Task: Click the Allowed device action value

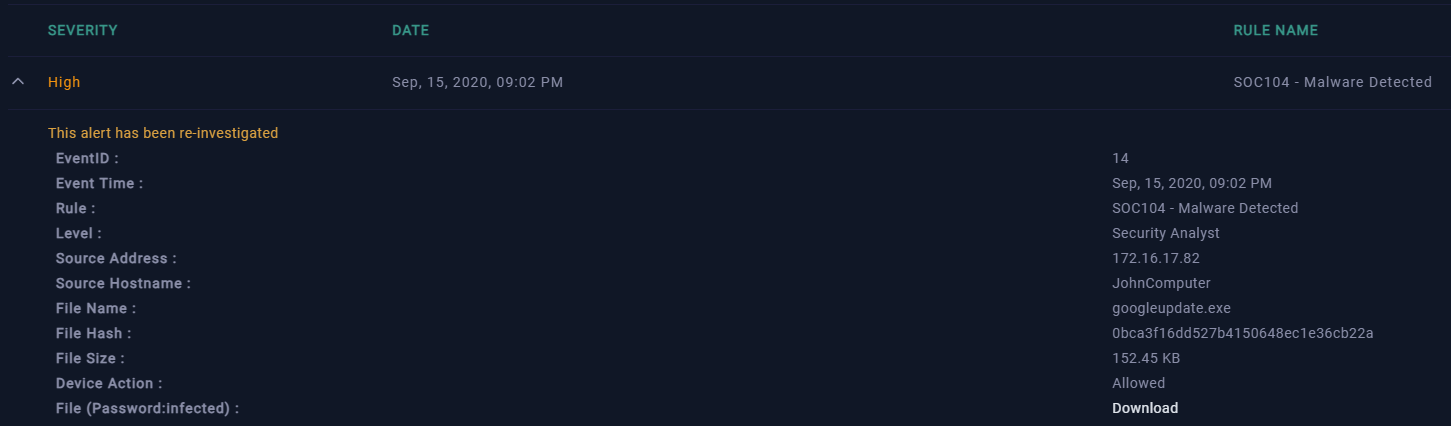Action: (1138, 383)
